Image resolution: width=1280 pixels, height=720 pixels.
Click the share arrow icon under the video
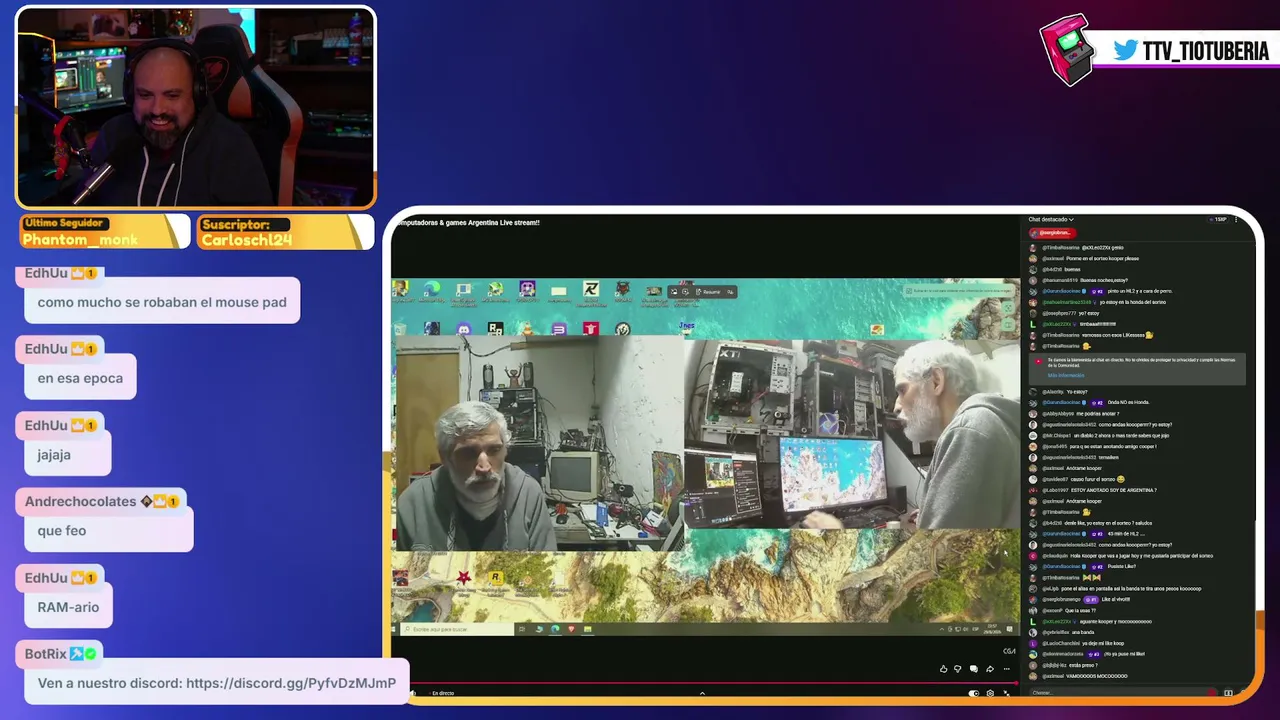(990, 669)
